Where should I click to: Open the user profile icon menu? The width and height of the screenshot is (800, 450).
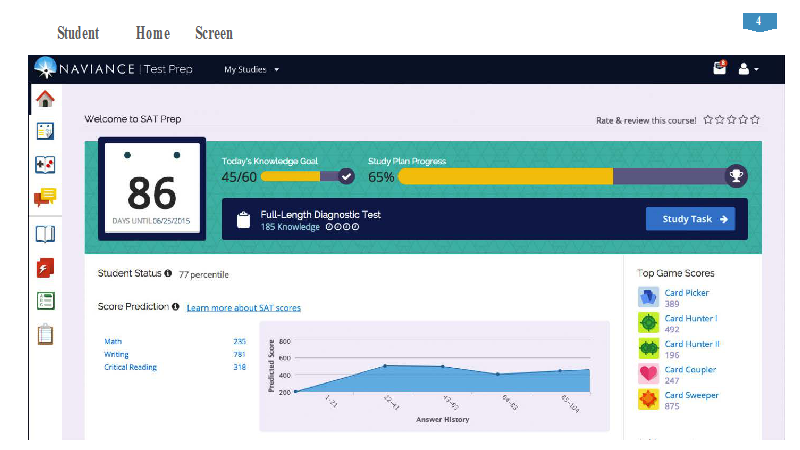point(748,69)
